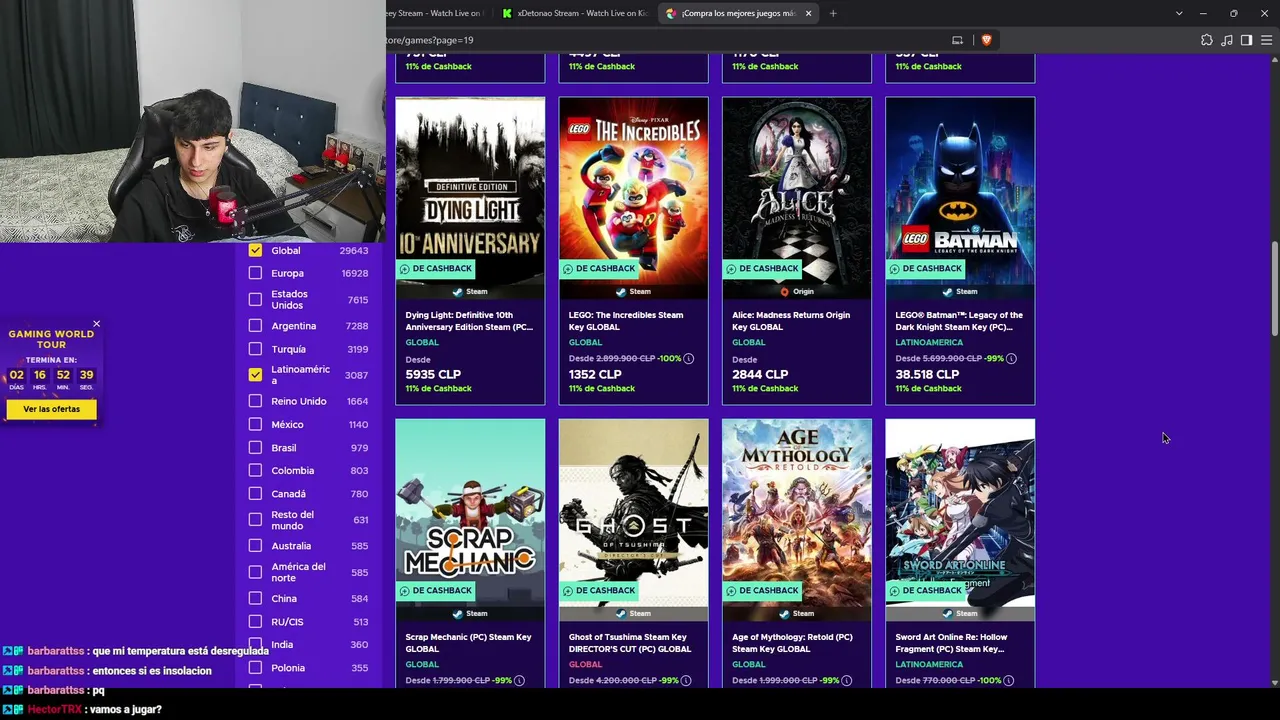The image size is (1280, 720).
Task: Select the '¡Compra los mejores juegos' tab
Action: 739,13
